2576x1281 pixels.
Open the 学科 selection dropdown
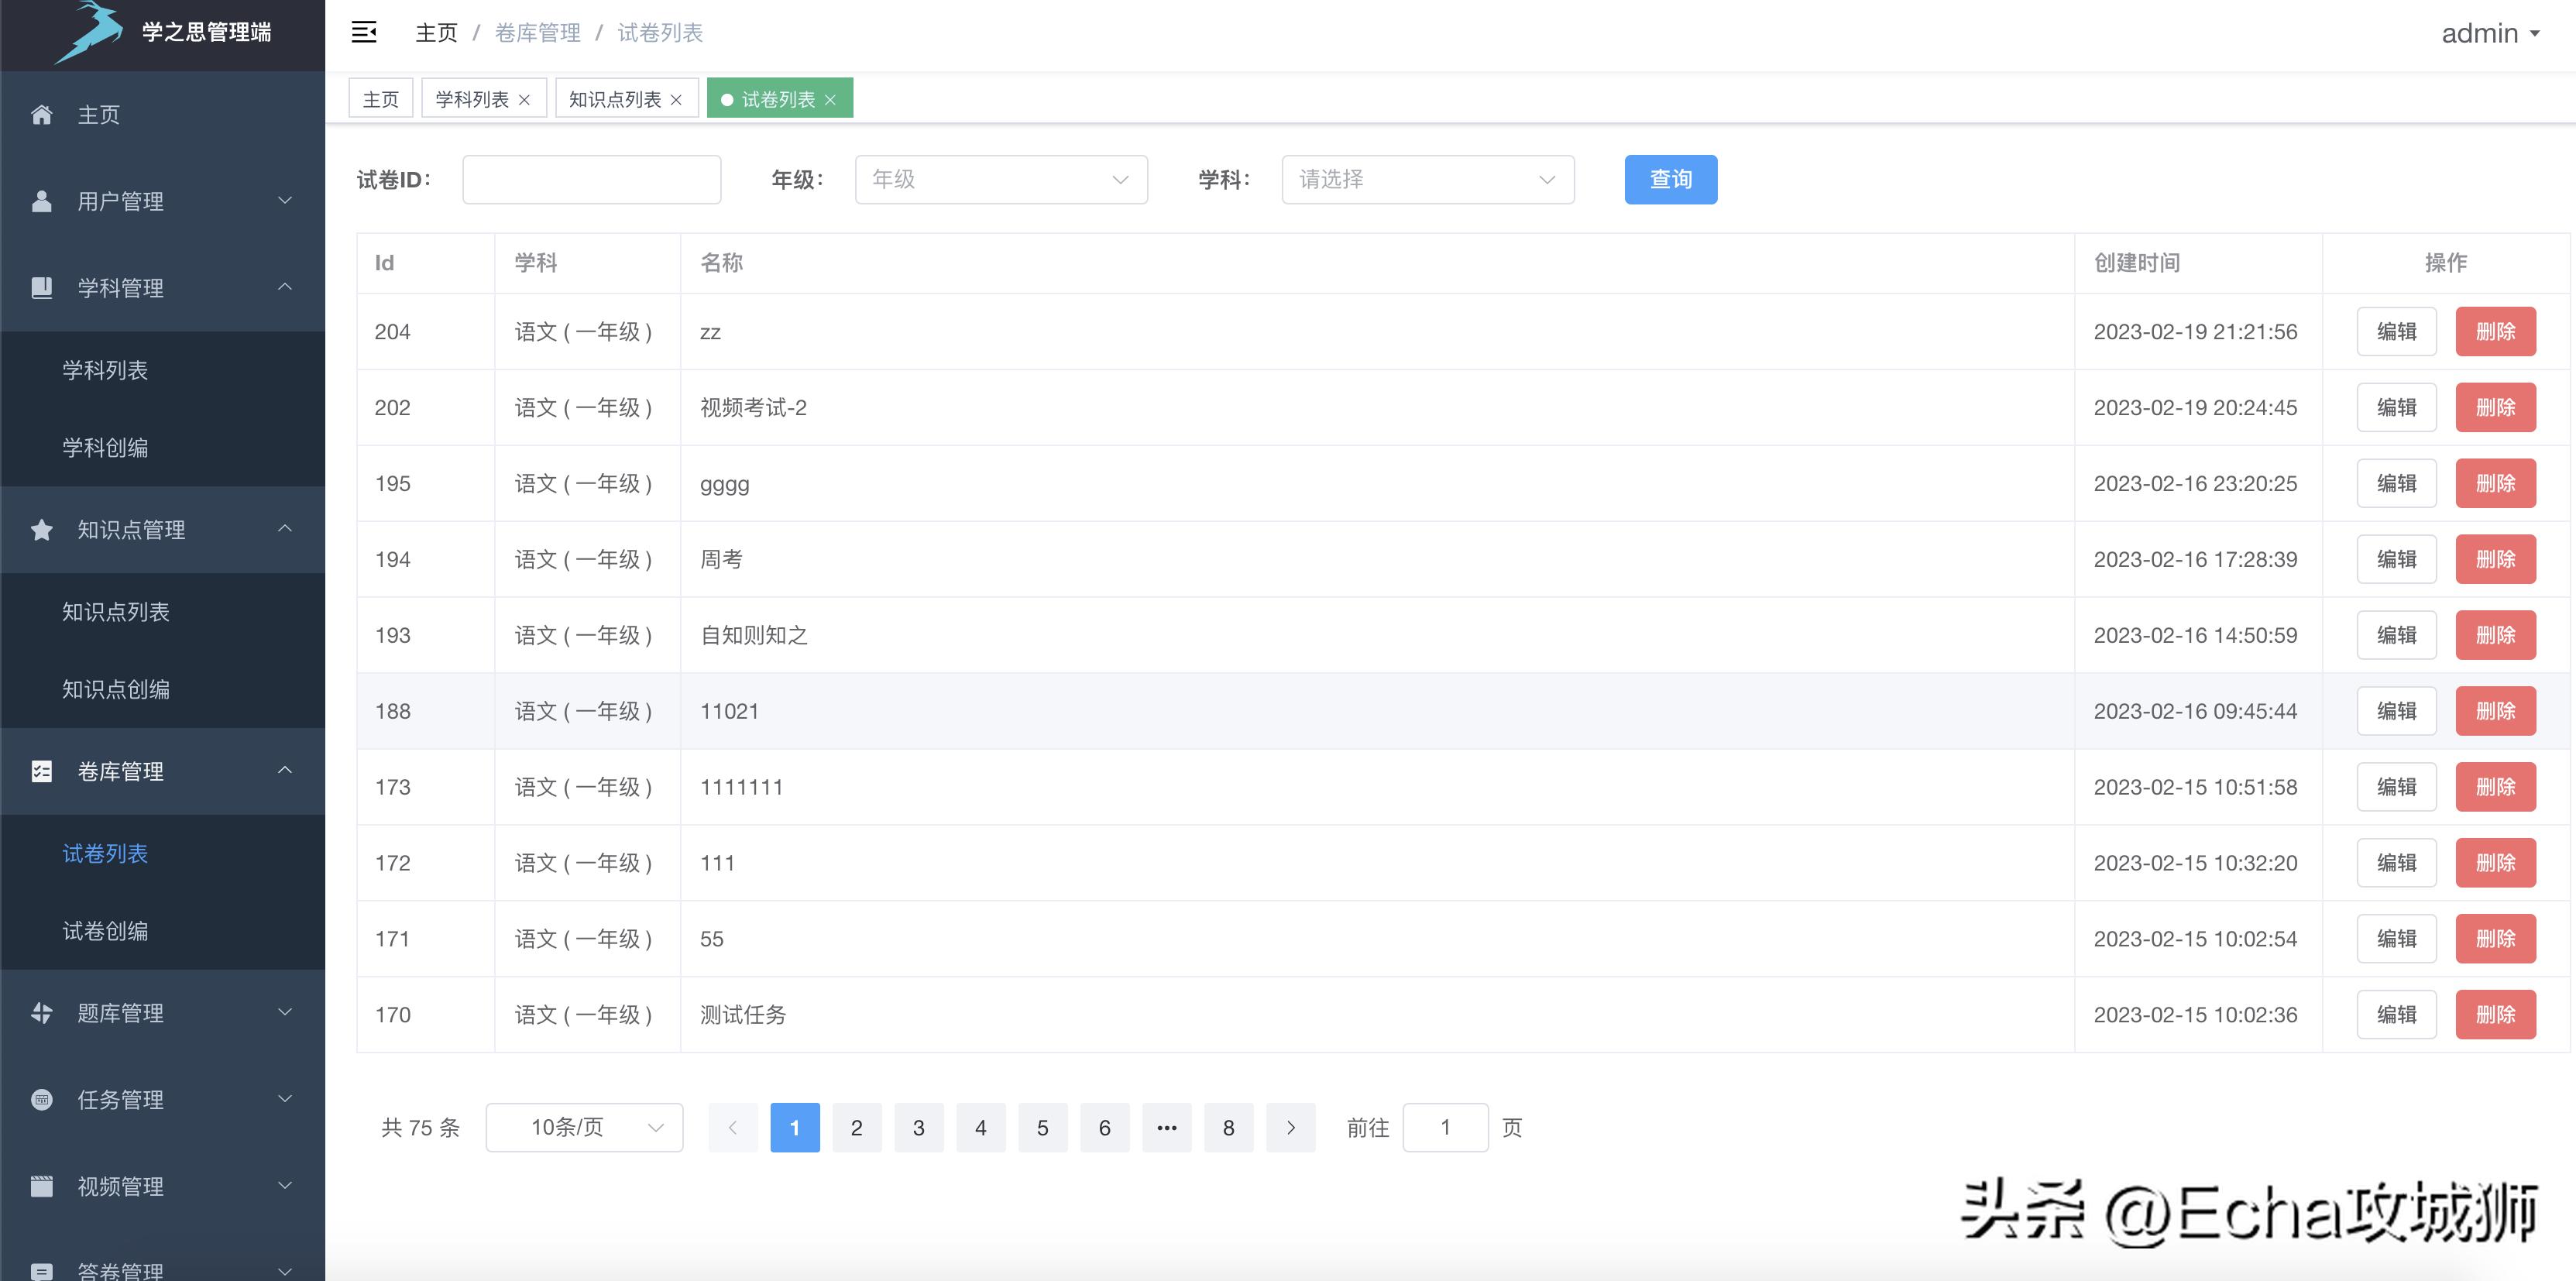(x=1427, y=179)
